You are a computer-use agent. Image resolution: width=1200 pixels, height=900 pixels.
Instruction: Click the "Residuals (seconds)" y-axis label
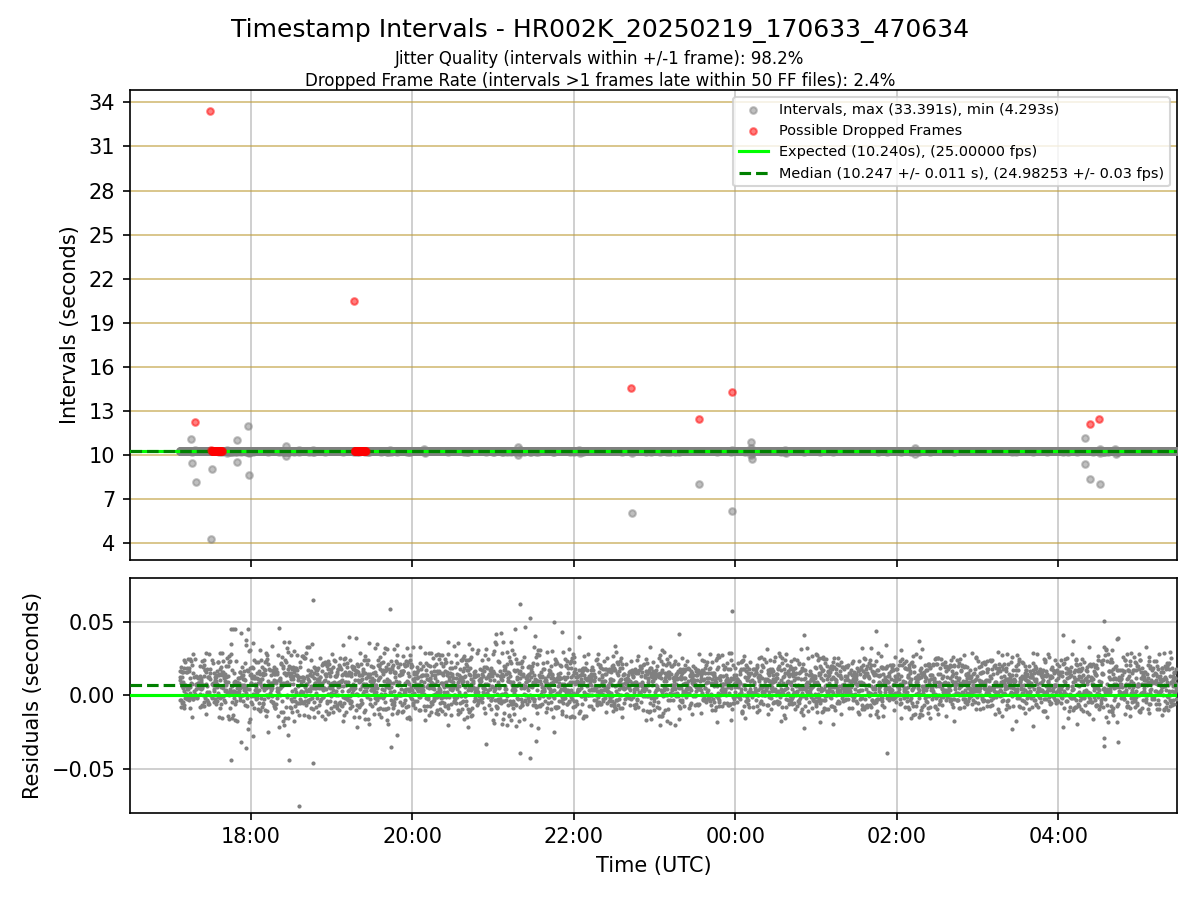(31, 696)
